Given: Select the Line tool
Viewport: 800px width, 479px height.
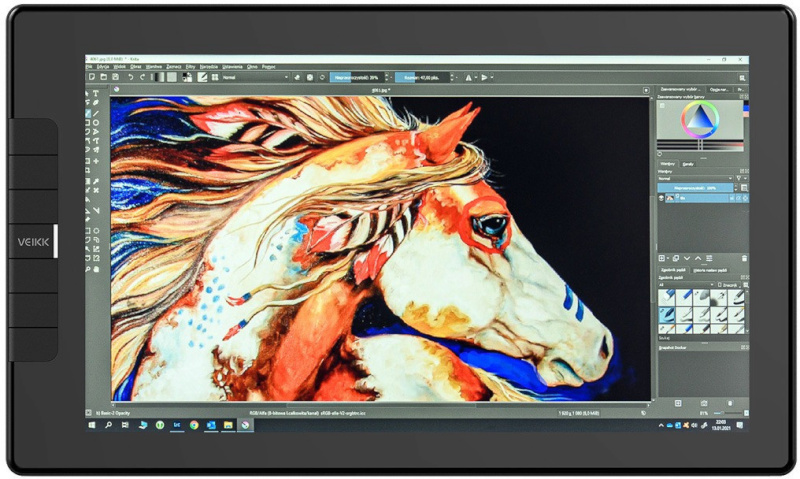Looking at the screenshot, I should point(95,113).
